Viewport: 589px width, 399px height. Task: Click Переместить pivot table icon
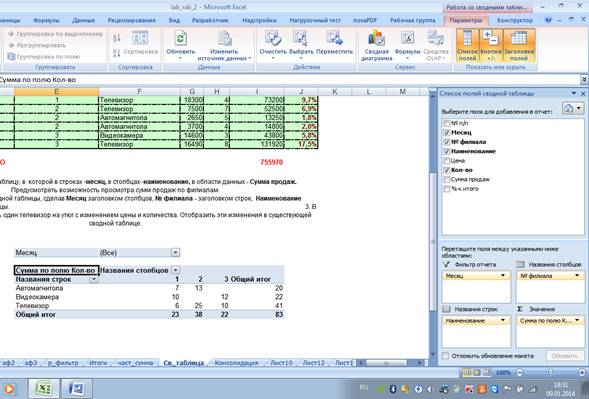[x=334, y=38]
